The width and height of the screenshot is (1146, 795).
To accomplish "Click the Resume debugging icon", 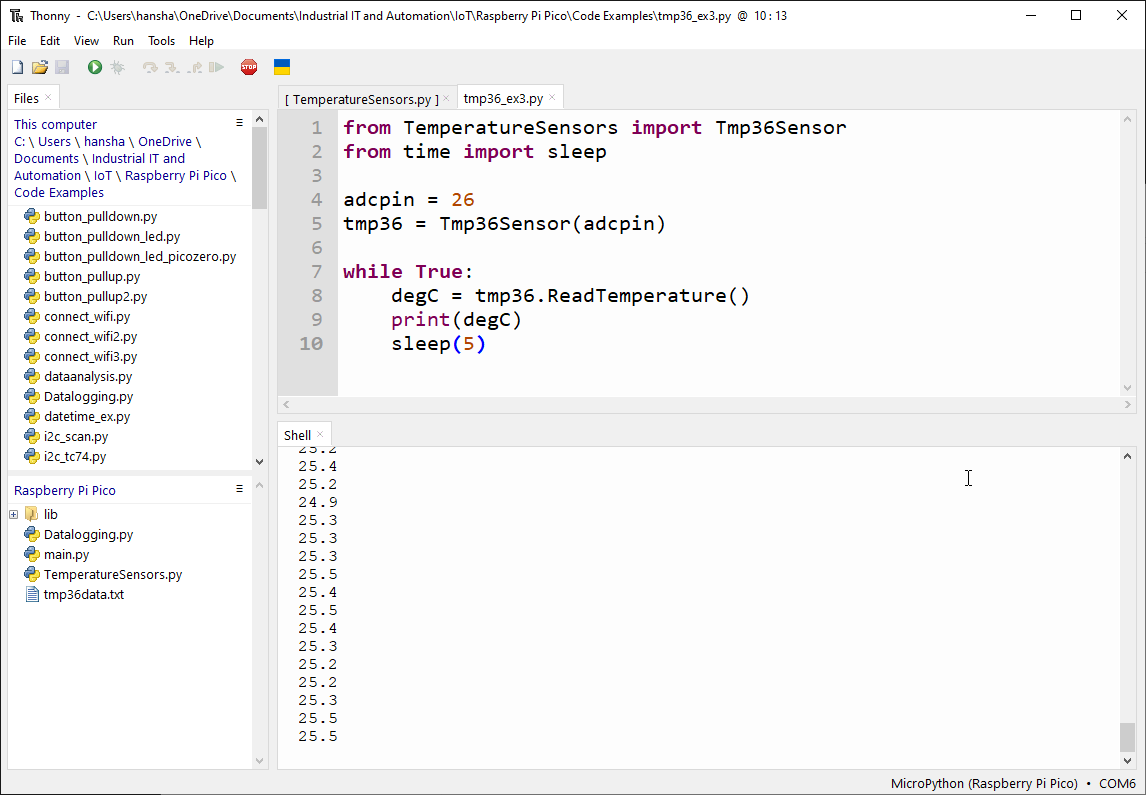I will (x=216, y=67).
